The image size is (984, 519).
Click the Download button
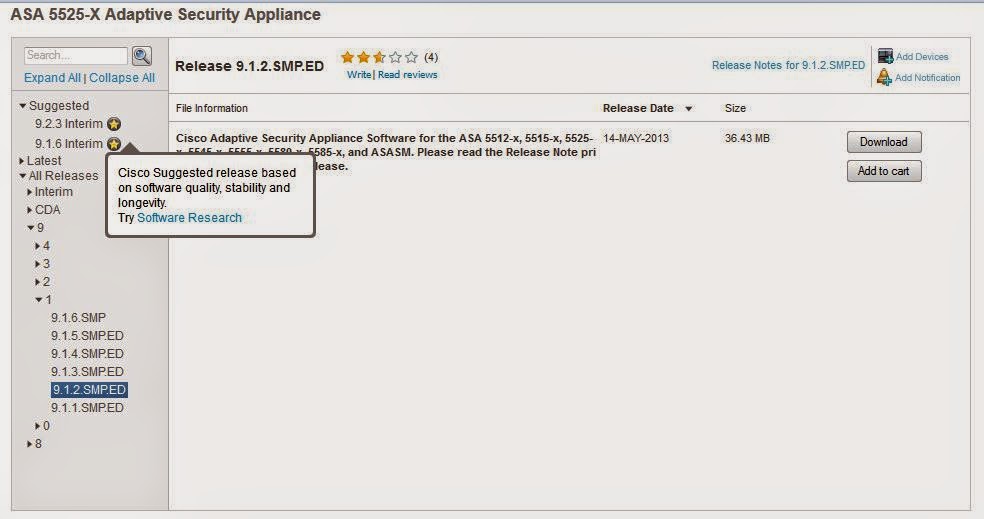point(884,142)
